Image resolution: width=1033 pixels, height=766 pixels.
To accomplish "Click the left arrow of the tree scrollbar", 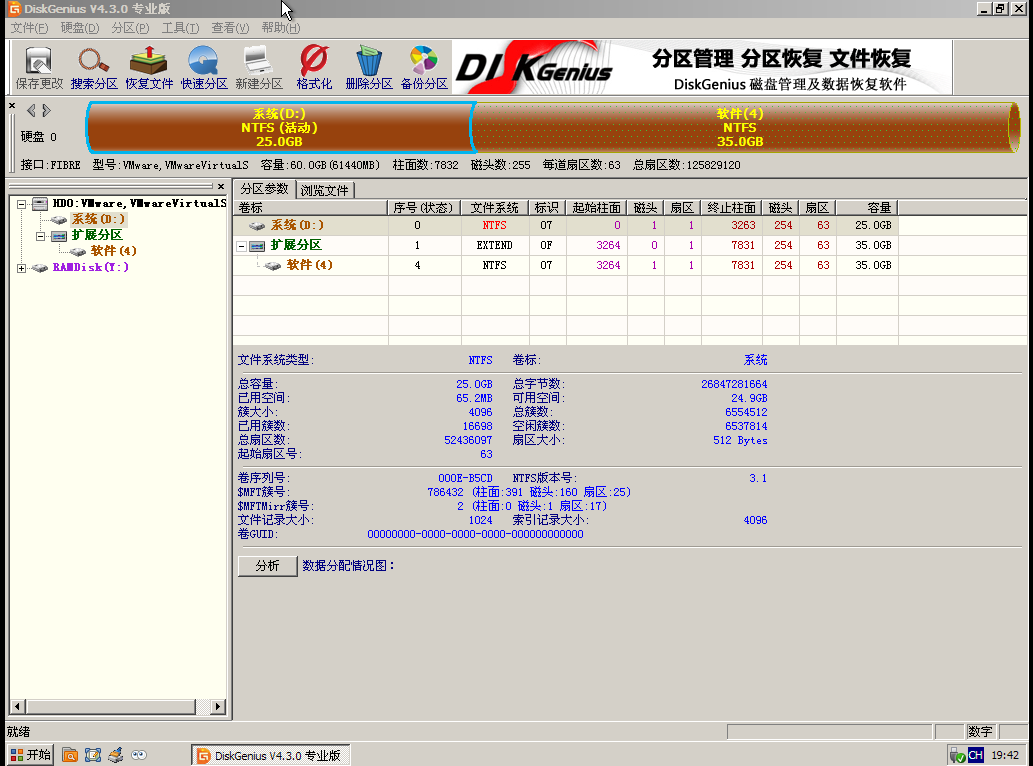I will pos(18,707).
